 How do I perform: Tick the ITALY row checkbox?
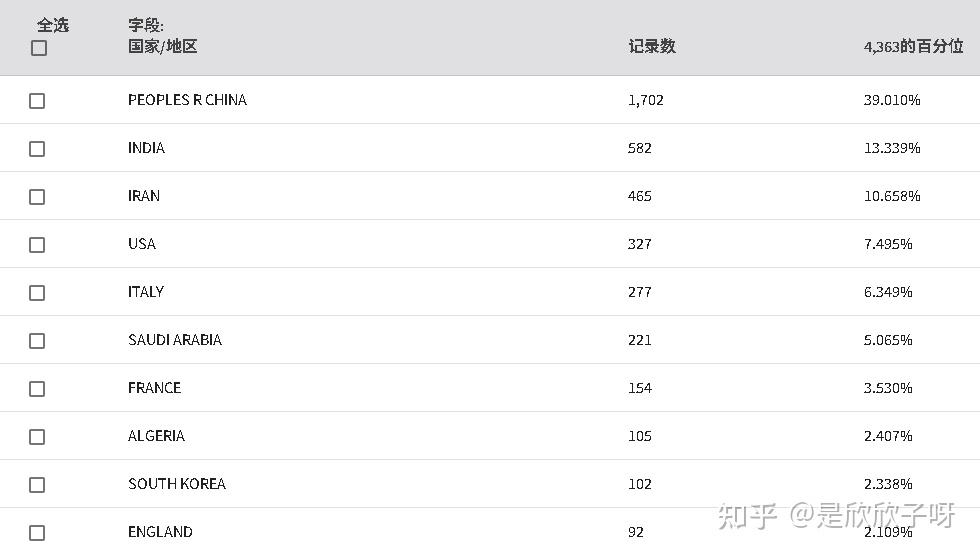(37, 292)
